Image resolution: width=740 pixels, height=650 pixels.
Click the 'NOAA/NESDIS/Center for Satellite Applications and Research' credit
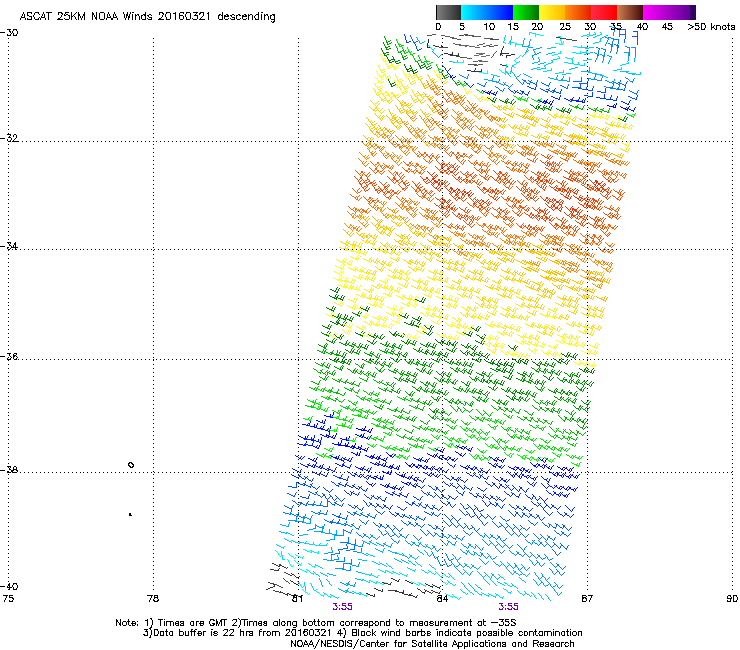click(x=432, y=644)
